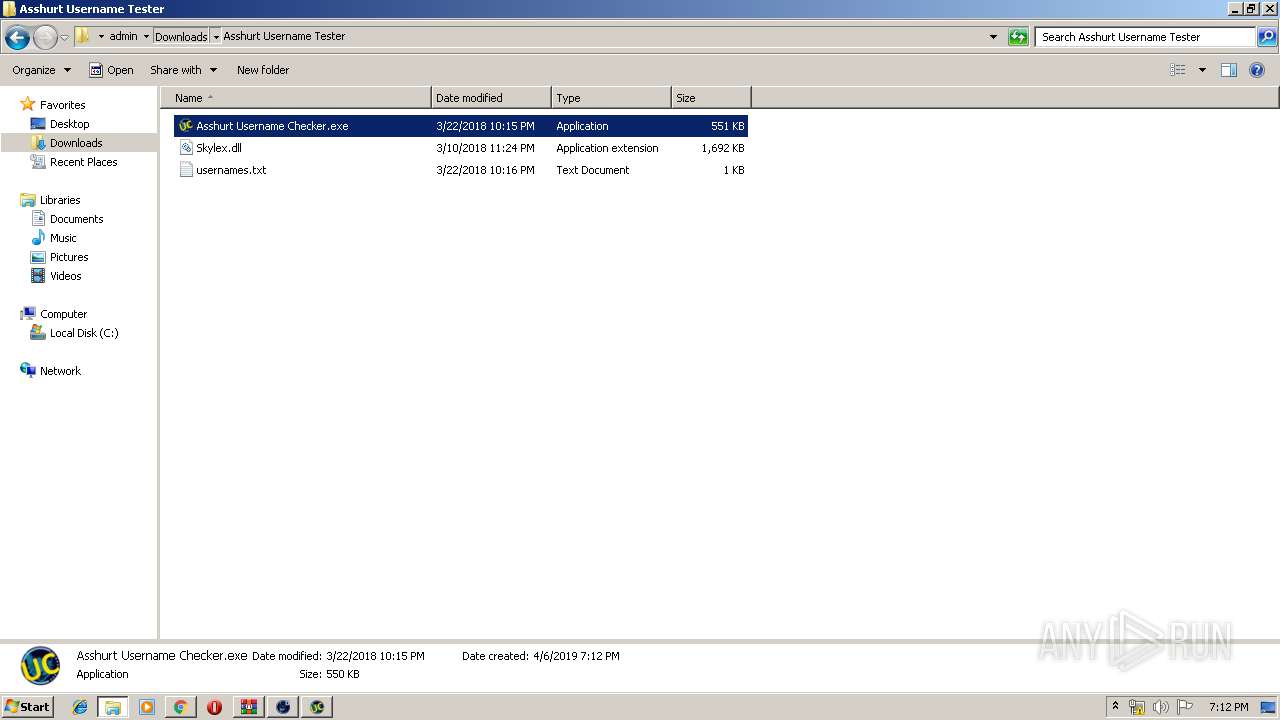Click the Downloads breadcrumb in the address bar
The height and width of the screenshot is (720, 1280).
point(181,37)
